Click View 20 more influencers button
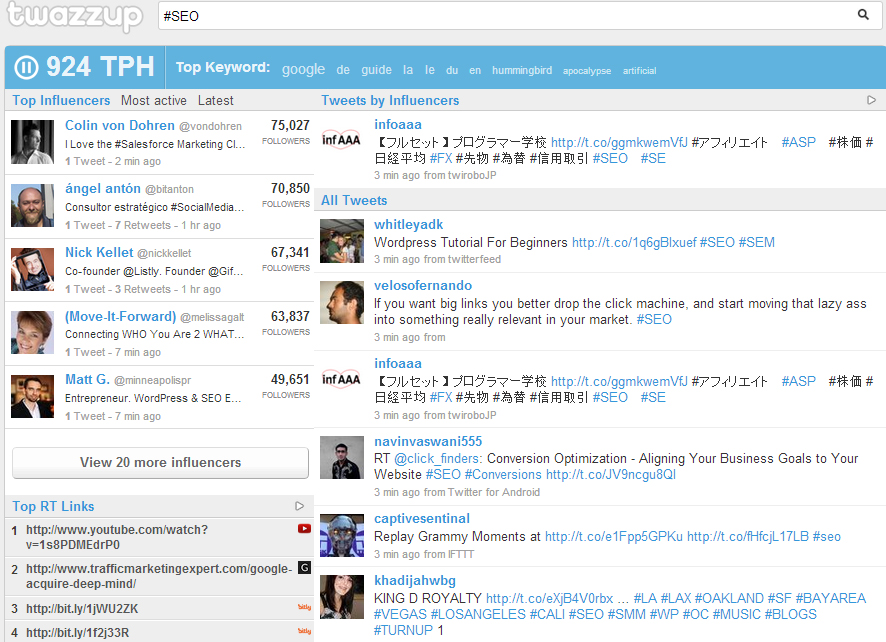This screenshot has width=886, height=642. tap(160, 462)
